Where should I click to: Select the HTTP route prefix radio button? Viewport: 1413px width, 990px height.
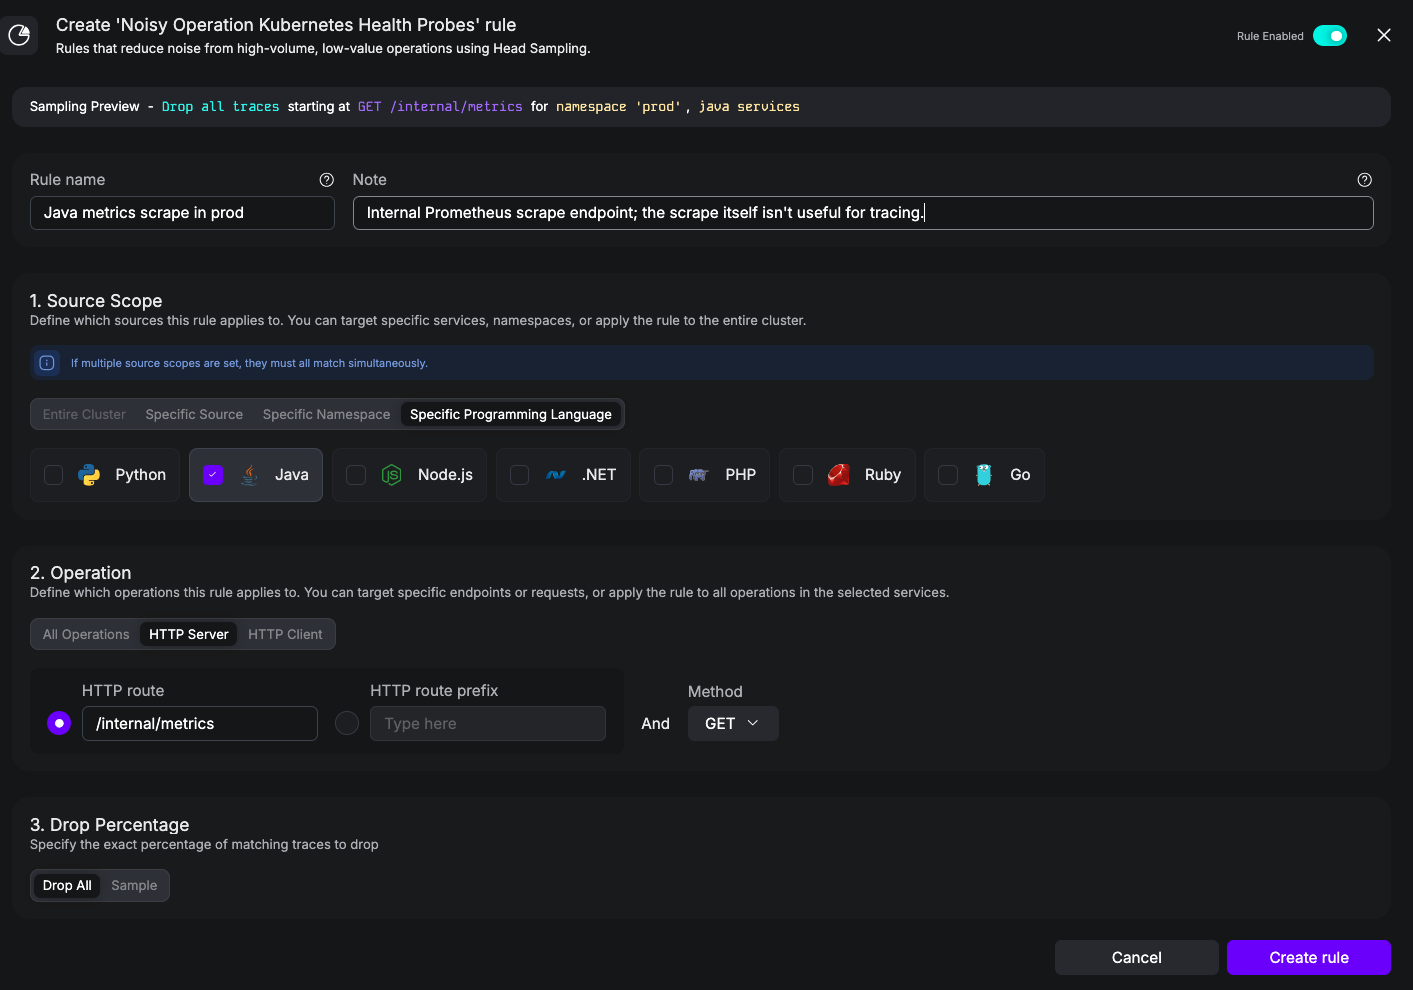point(347,723)
